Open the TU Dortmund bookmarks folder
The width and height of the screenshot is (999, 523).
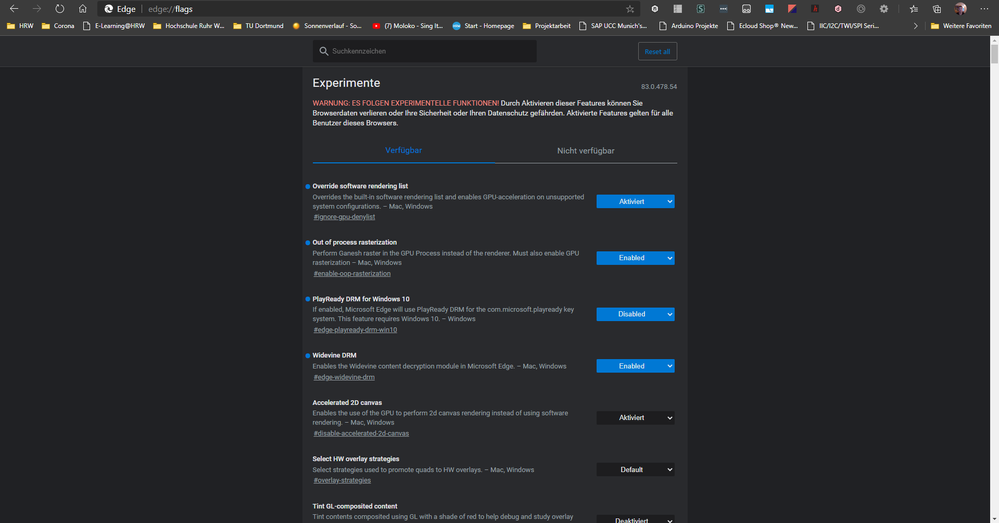[x=258, y=26]
